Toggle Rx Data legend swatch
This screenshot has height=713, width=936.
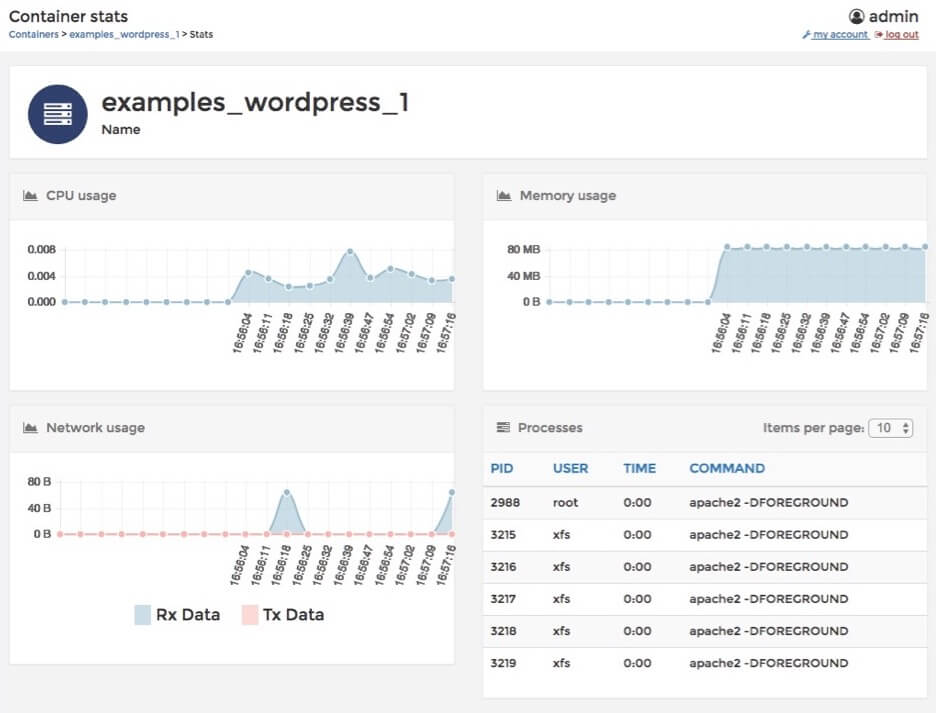143,614
